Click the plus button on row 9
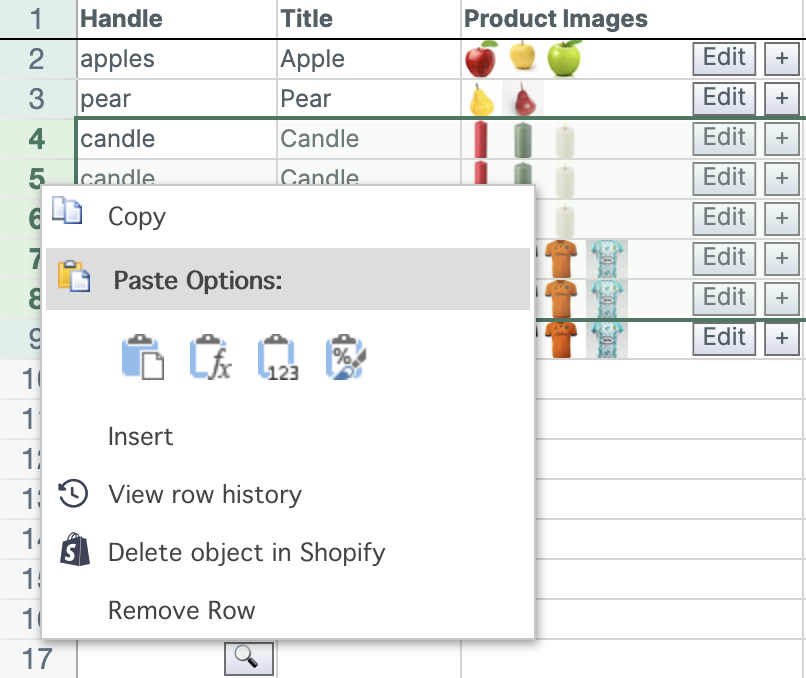 (x=781, y=338)
